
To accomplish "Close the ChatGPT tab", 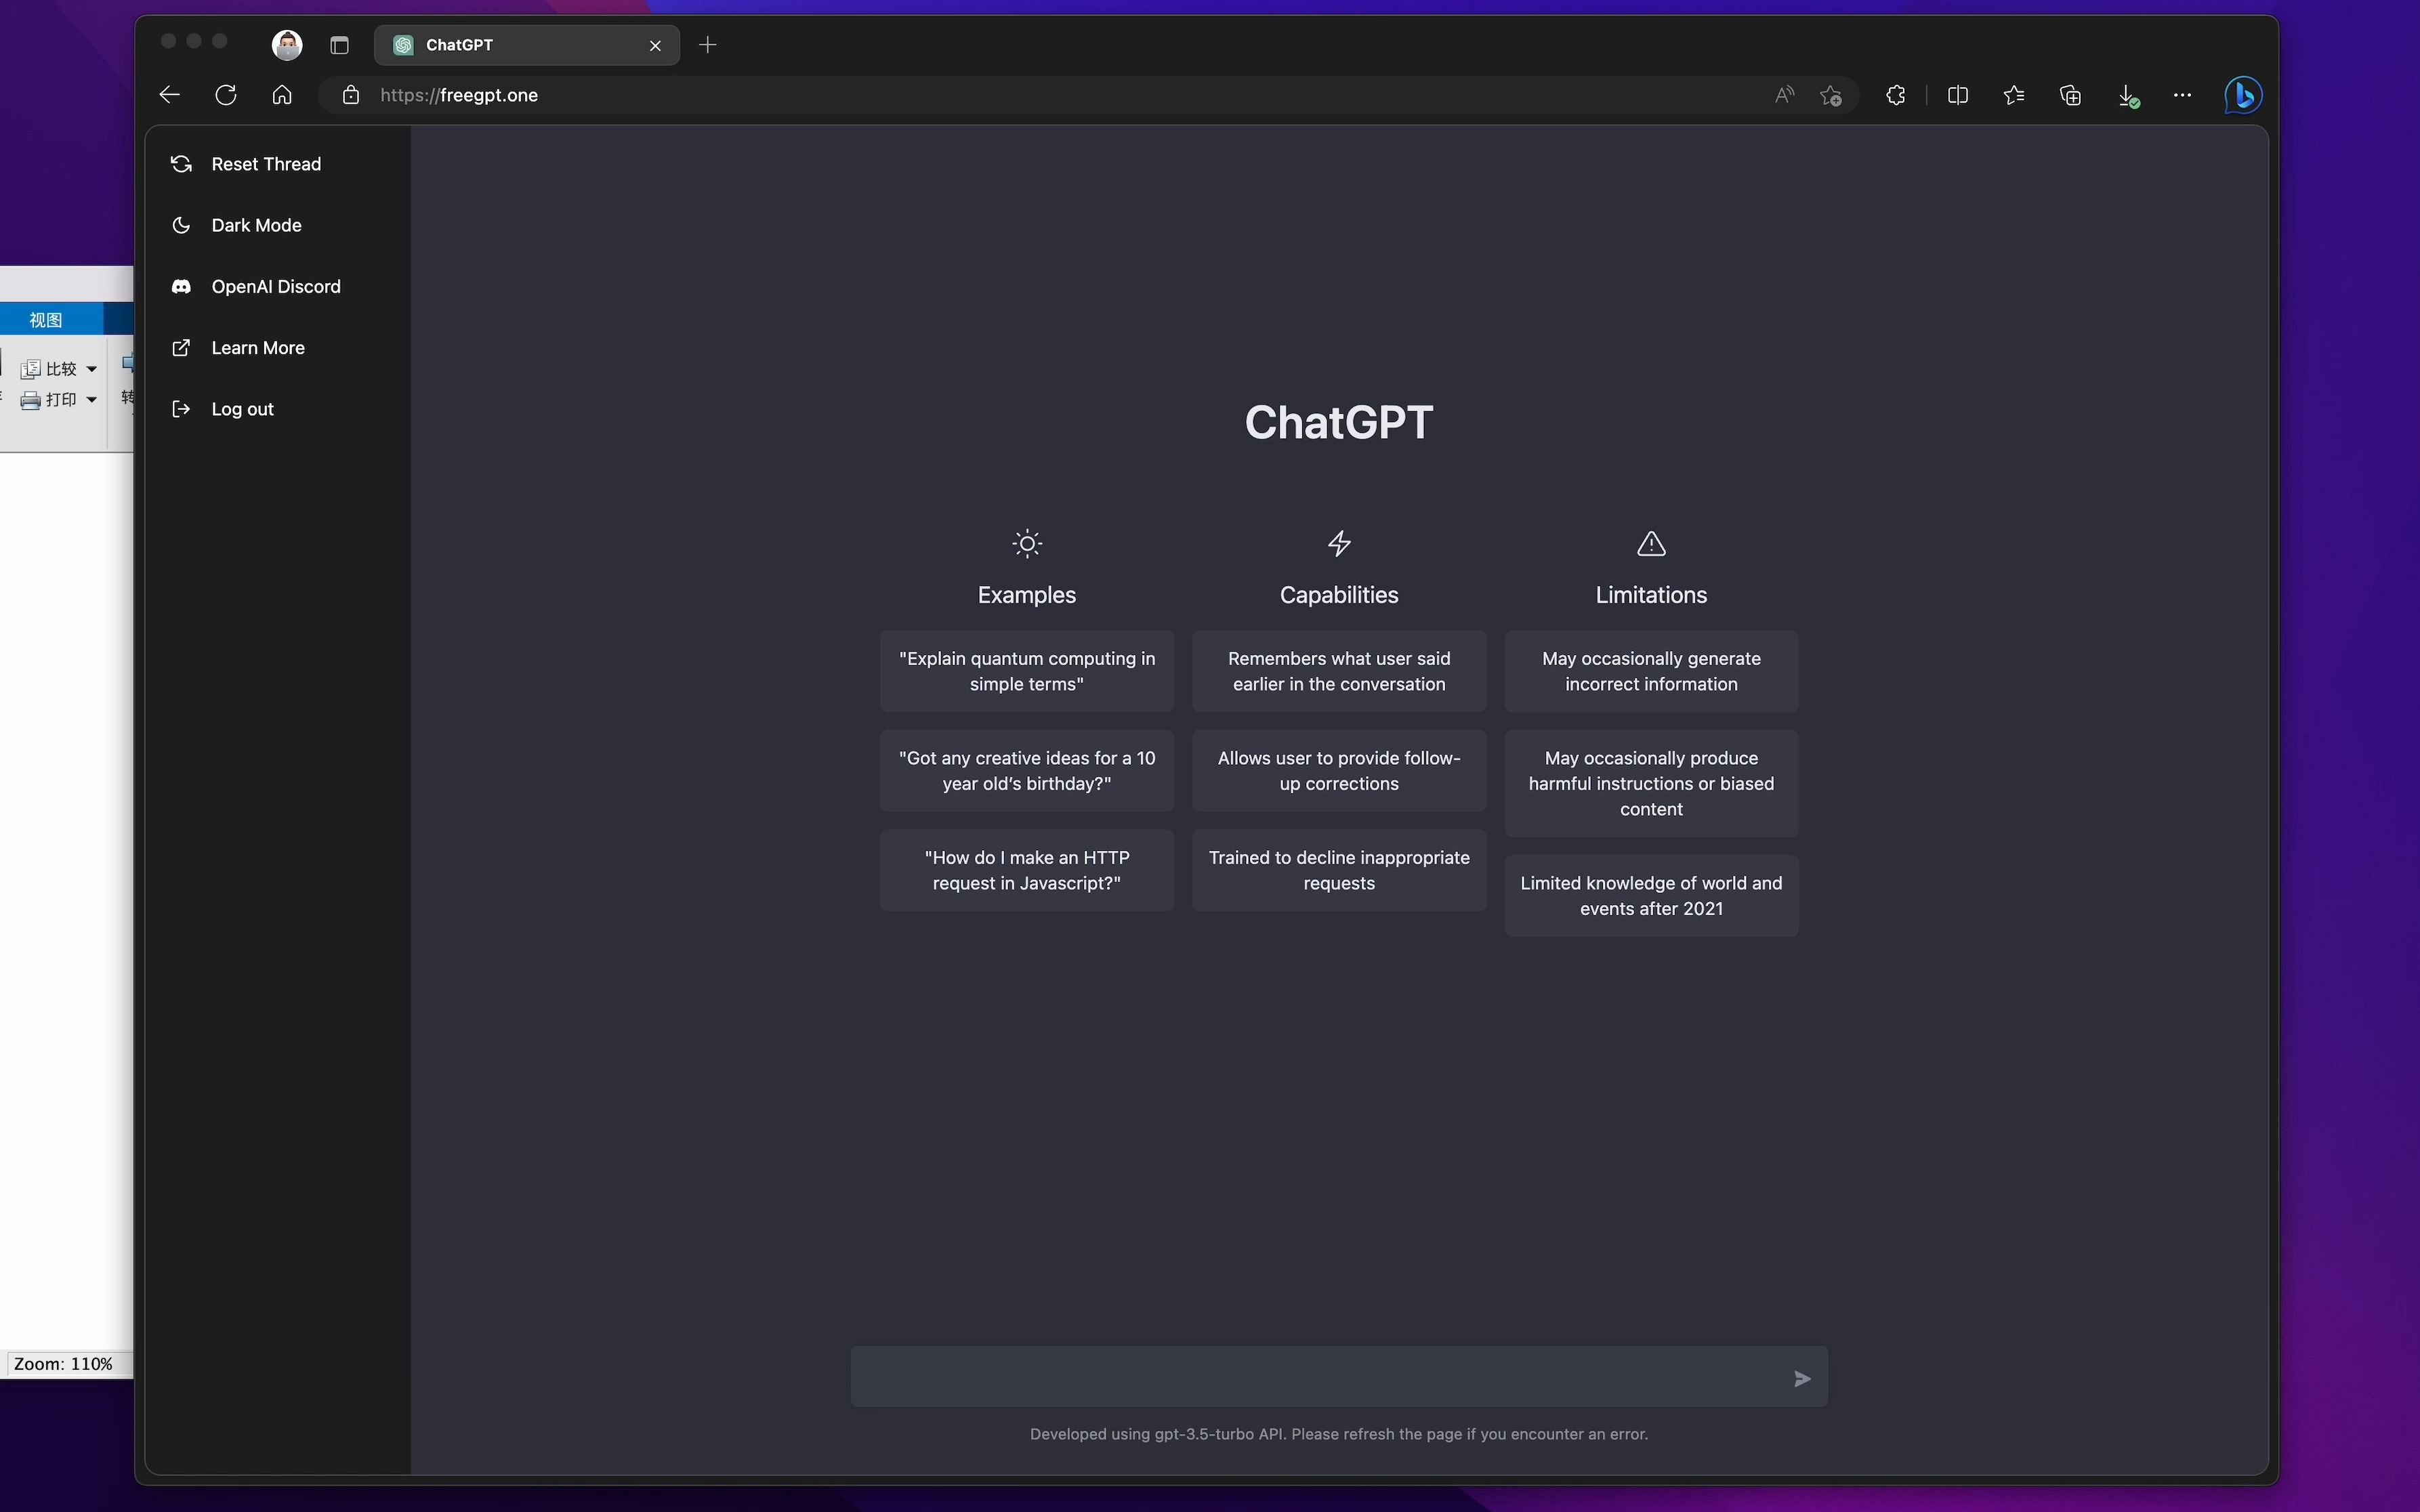I will click(x=655, y=45).
